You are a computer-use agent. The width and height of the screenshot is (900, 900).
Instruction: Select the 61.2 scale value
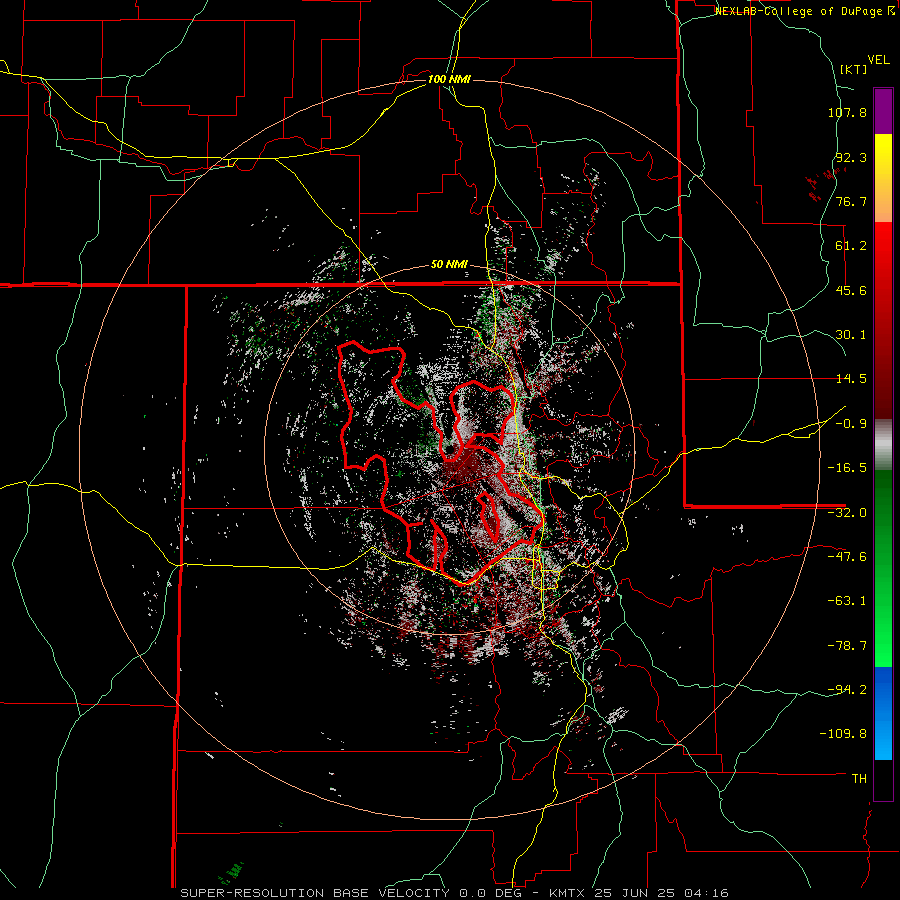click(851, 246)
